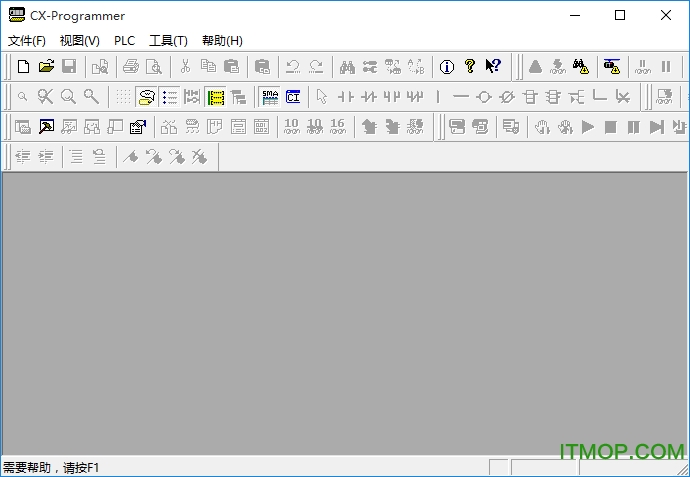Screen dimensions: 690x477
Task: Activate context help arrow-question icon
Action: [493, 66]
